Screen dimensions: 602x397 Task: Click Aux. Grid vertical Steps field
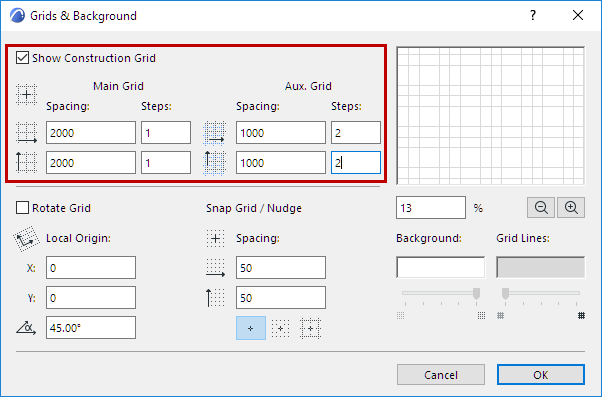click(356, 162)
